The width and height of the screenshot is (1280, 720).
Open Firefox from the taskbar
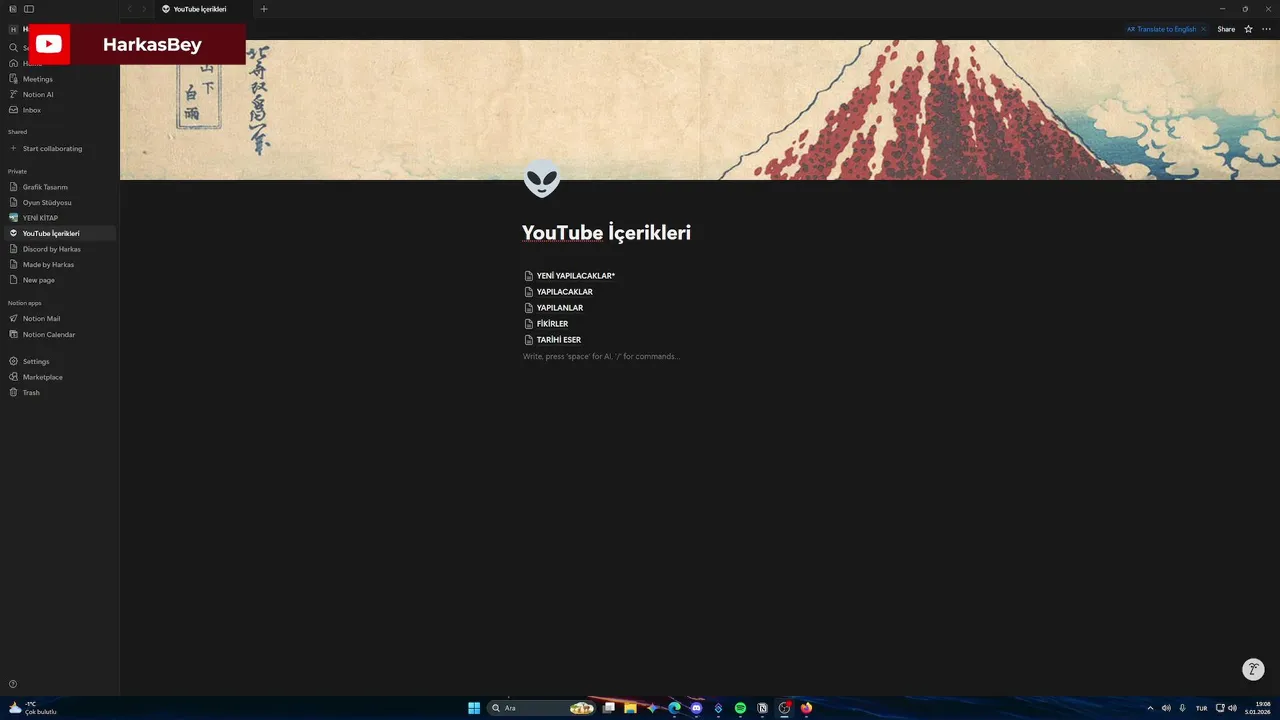(806, 708)
